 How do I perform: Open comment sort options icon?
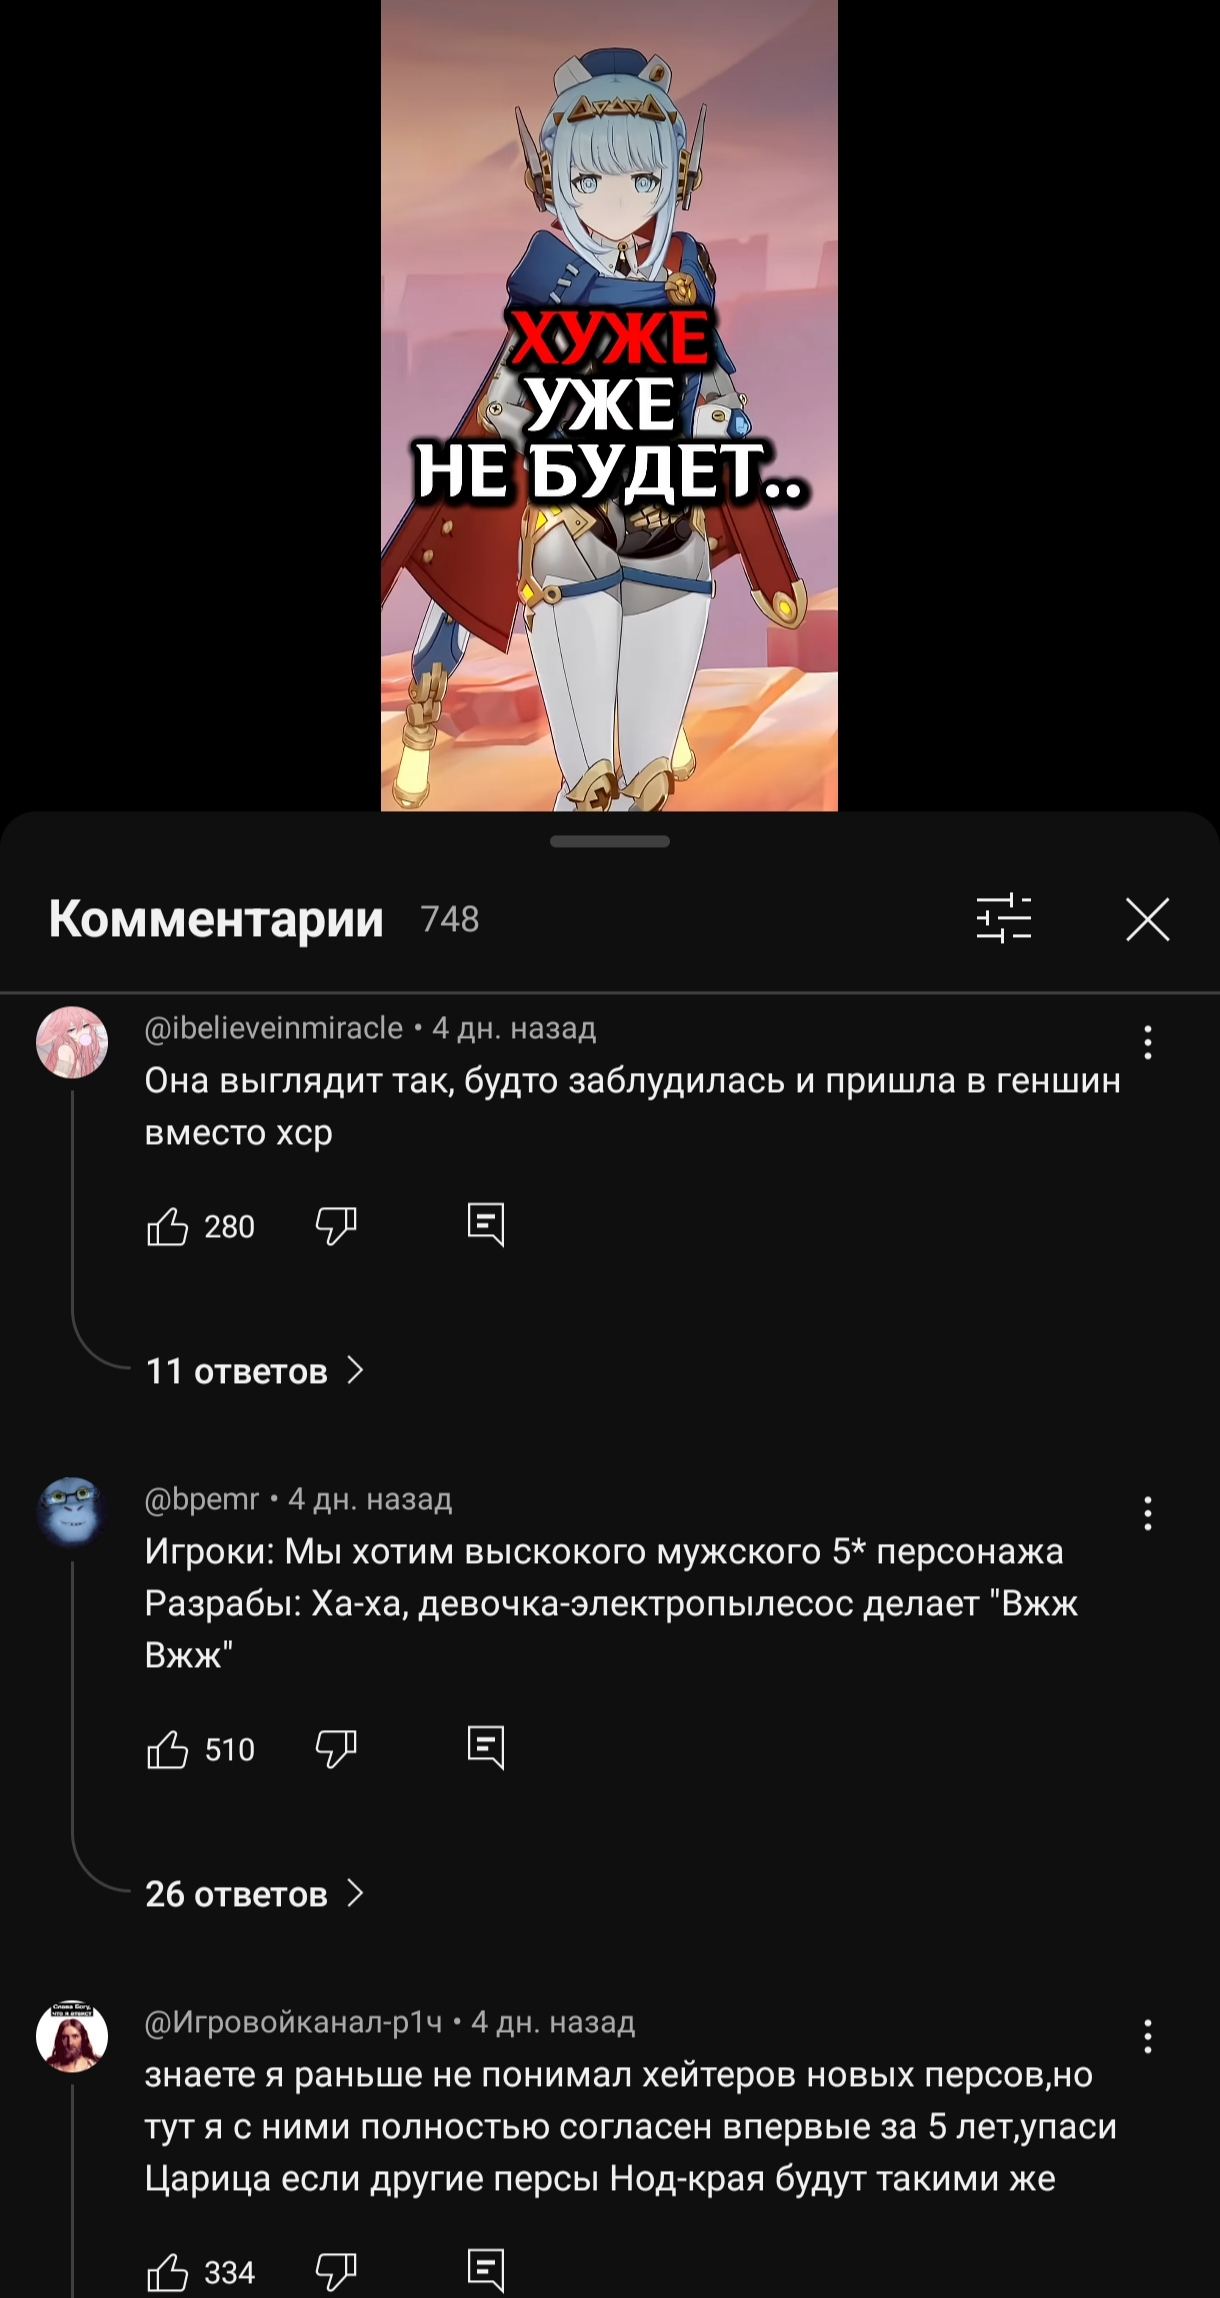click(x=1003, y=918)
